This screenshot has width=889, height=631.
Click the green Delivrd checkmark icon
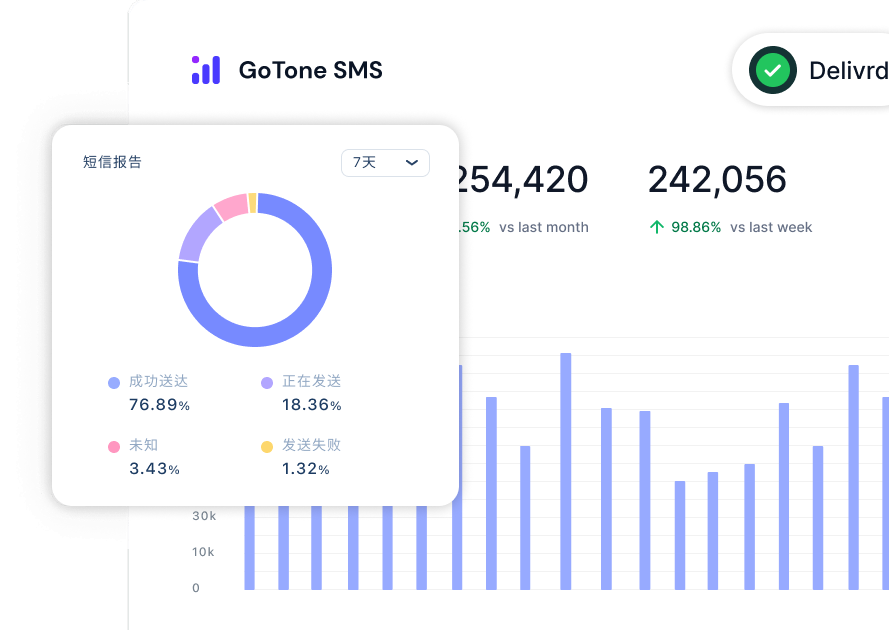point(773,70)
